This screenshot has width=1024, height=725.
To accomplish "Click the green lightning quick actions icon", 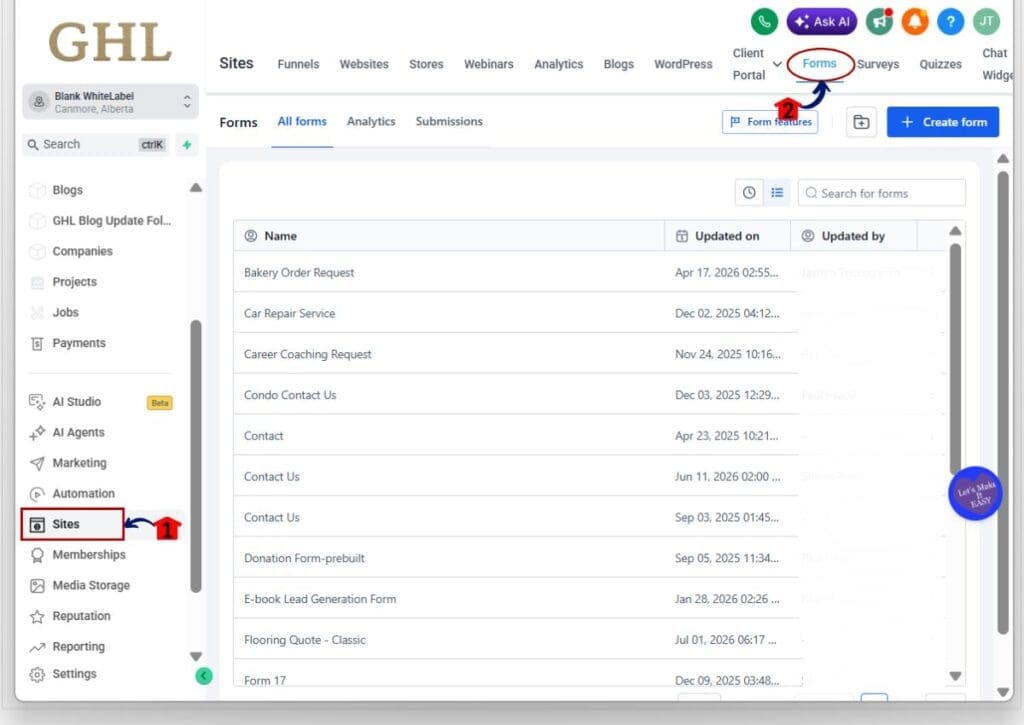I will pos(187,144).
